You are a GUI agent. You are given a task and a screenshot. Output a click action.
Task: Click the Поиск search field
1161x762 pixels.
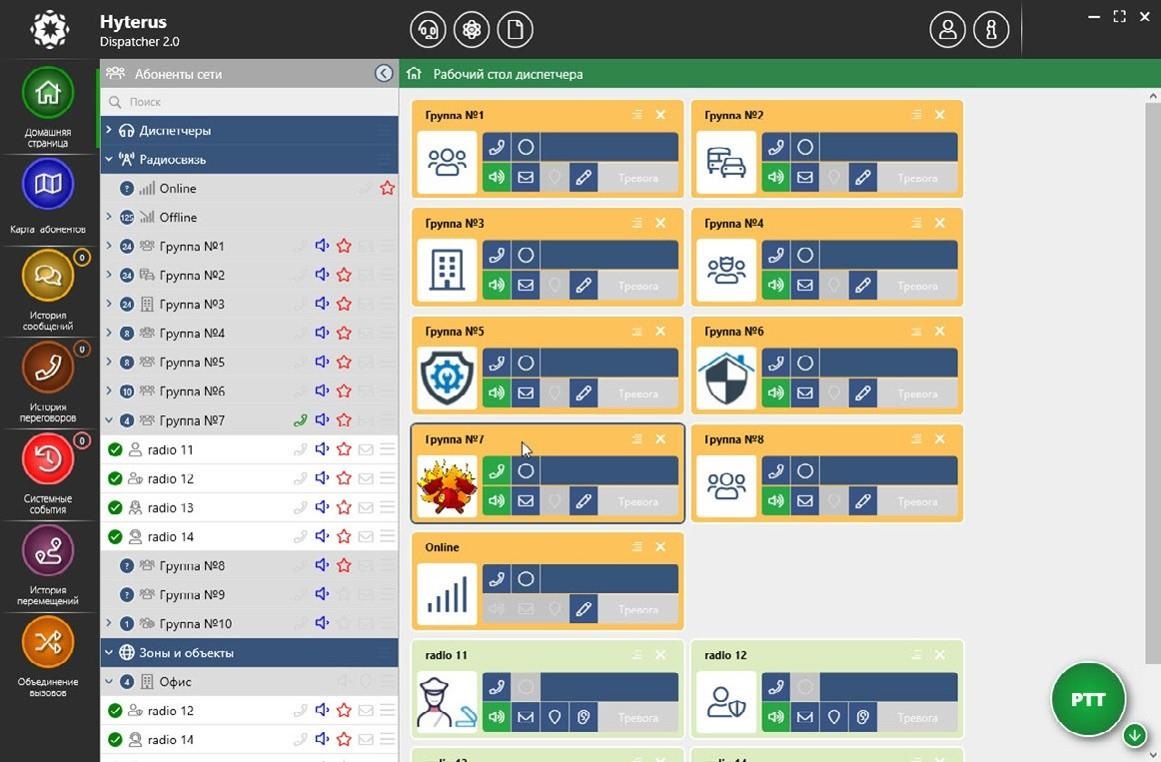click(x=249, y=102)
